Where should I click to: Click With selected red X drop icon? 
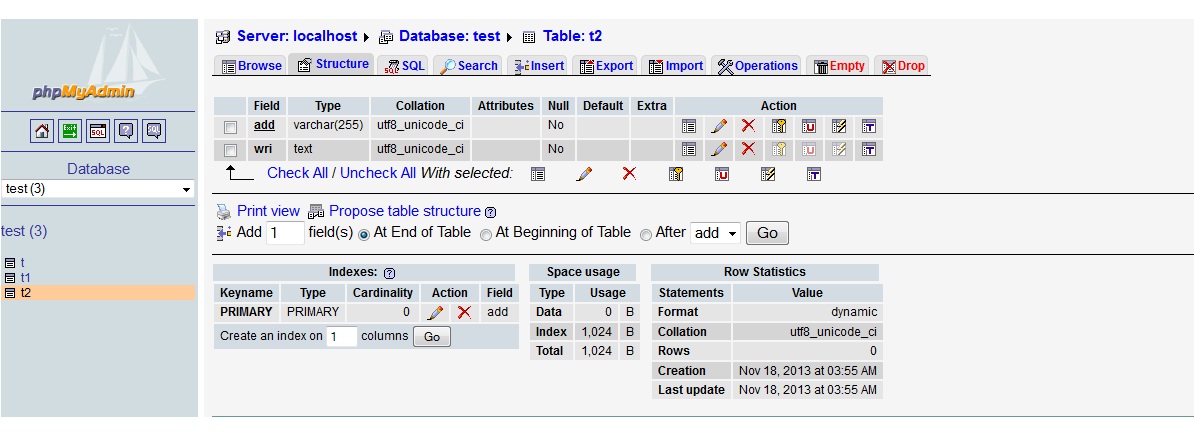tap(629, 174)
